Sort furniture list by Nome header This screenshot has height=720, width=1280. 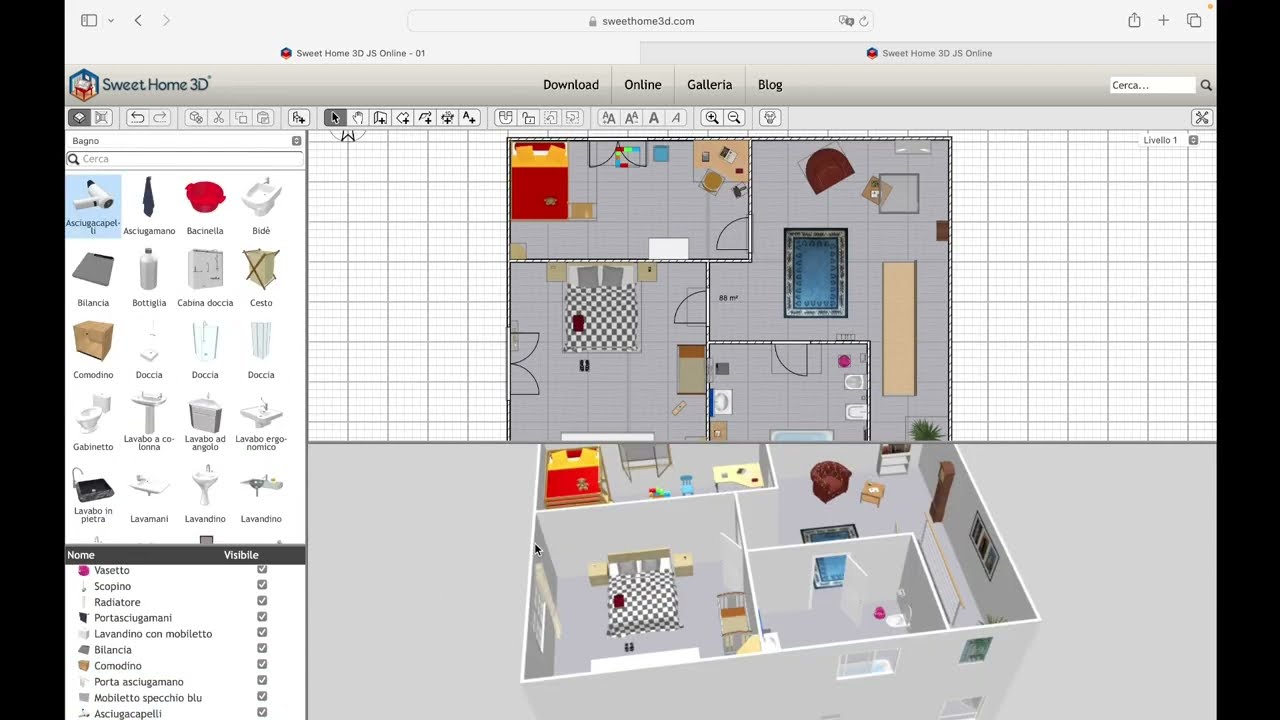(81, 555)
